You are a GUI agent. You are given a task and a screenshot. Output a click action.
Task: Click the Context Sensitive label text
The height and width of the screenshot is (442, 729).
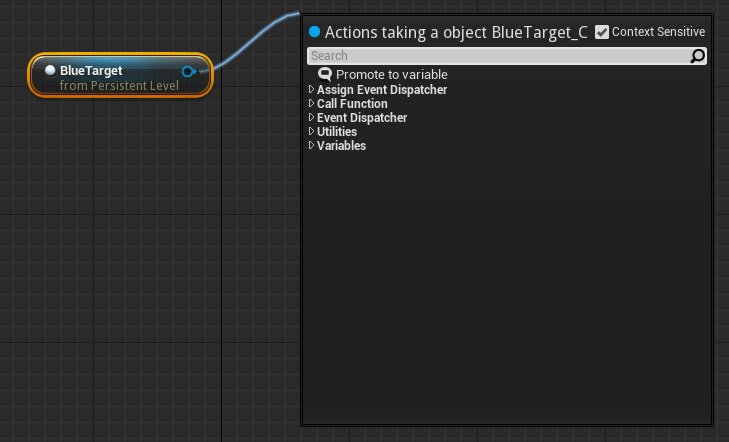[658, 32]
